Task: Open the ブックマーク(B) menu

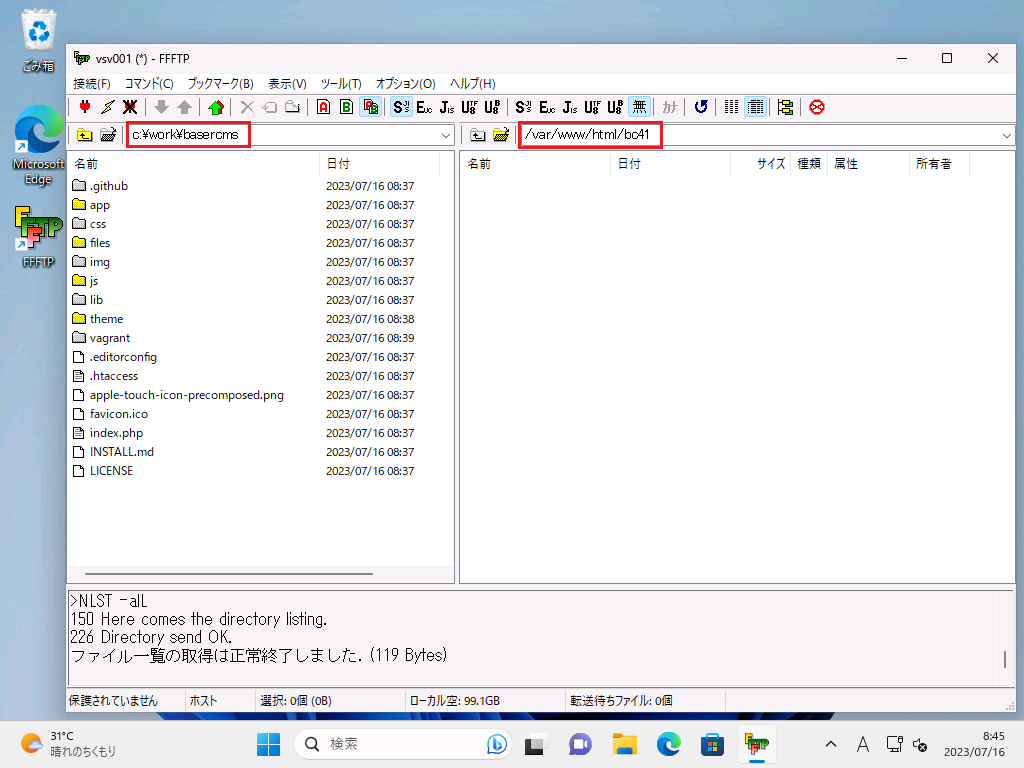Action: (220, 83)
